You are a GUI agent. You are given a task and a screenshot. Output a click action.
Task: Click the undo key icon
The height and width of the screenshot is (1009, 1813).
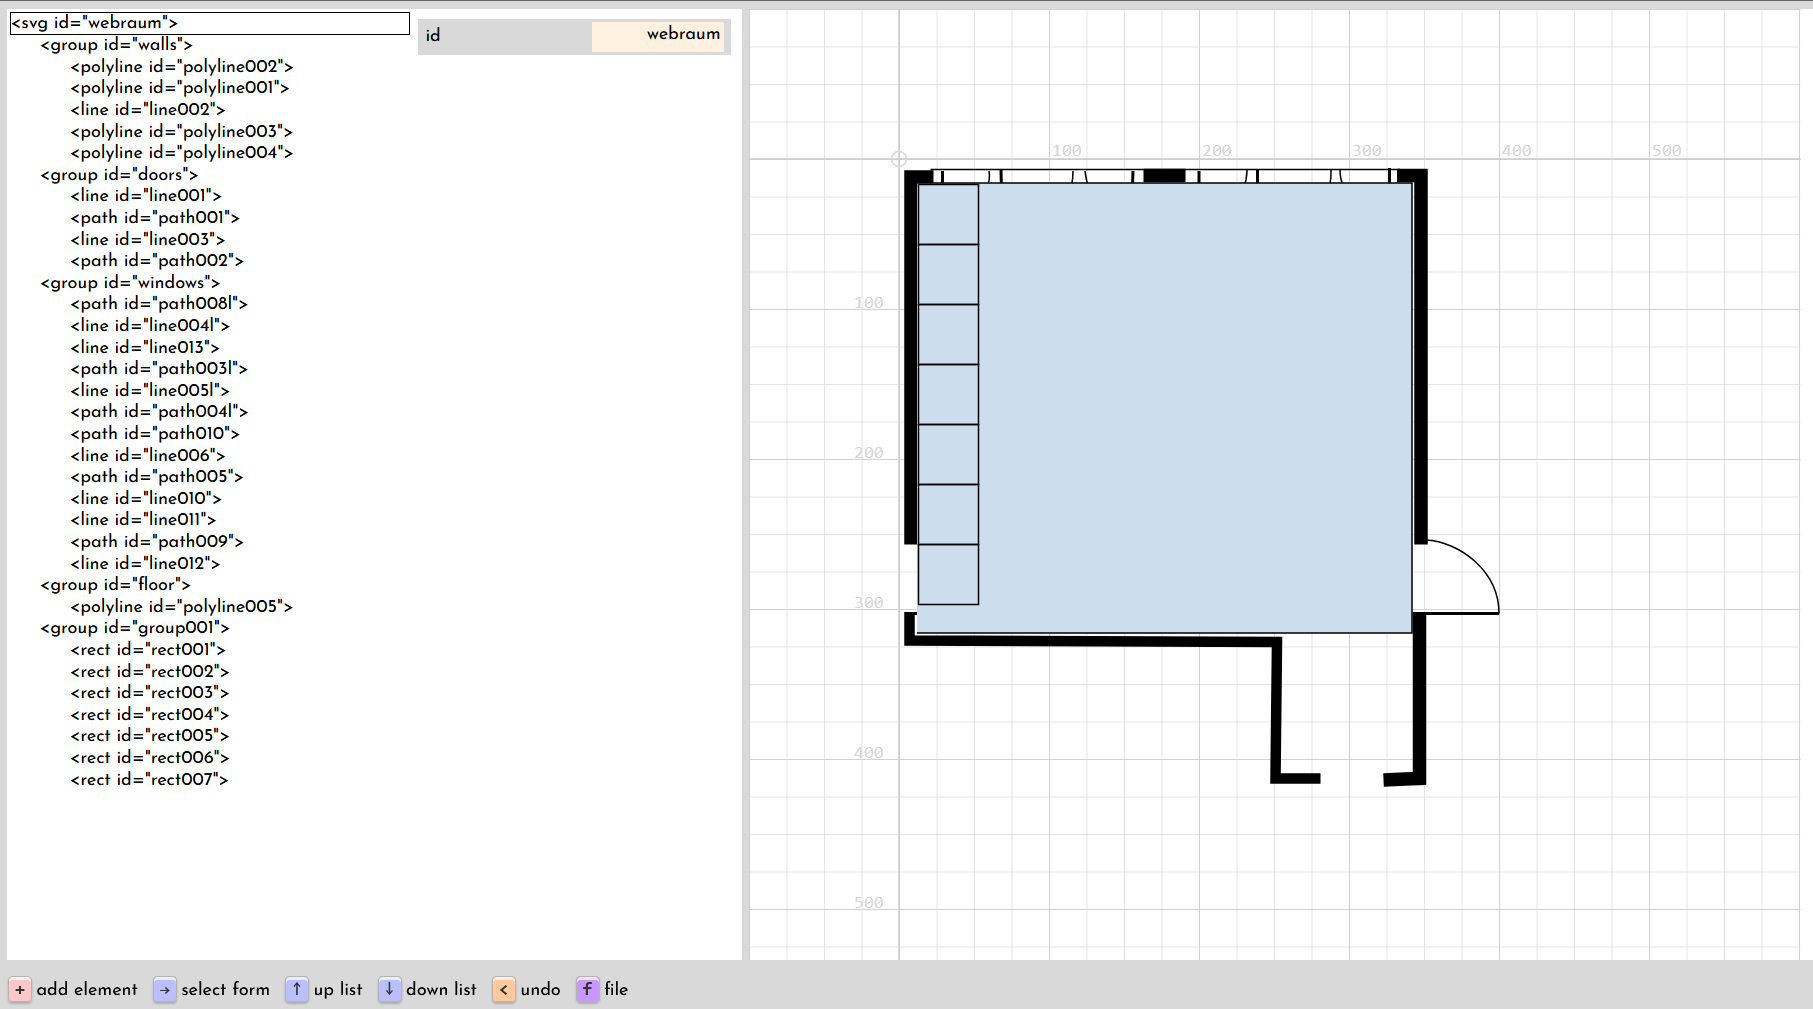[x=504, y=989]
